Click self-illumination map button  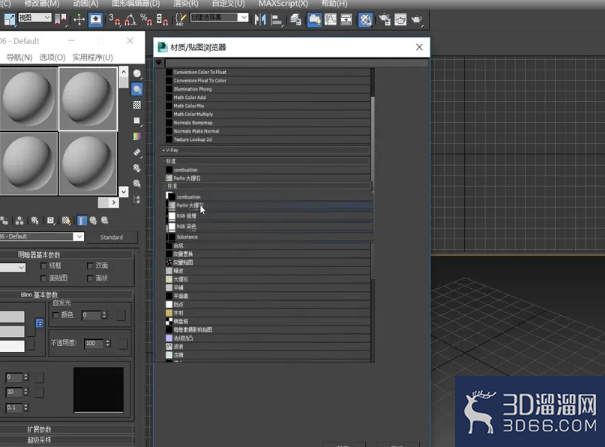coord(121,315)
